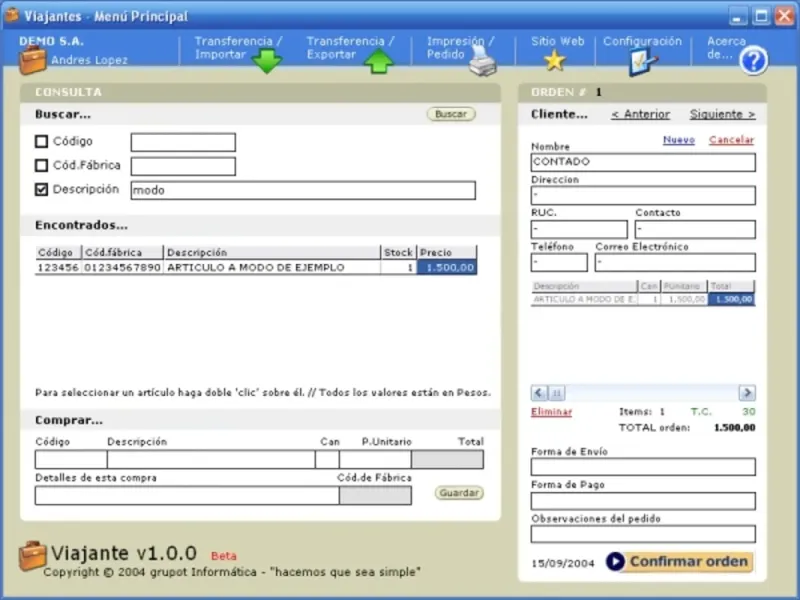
Task: Toggle the Código search checkbox
Action: point(41,141)
